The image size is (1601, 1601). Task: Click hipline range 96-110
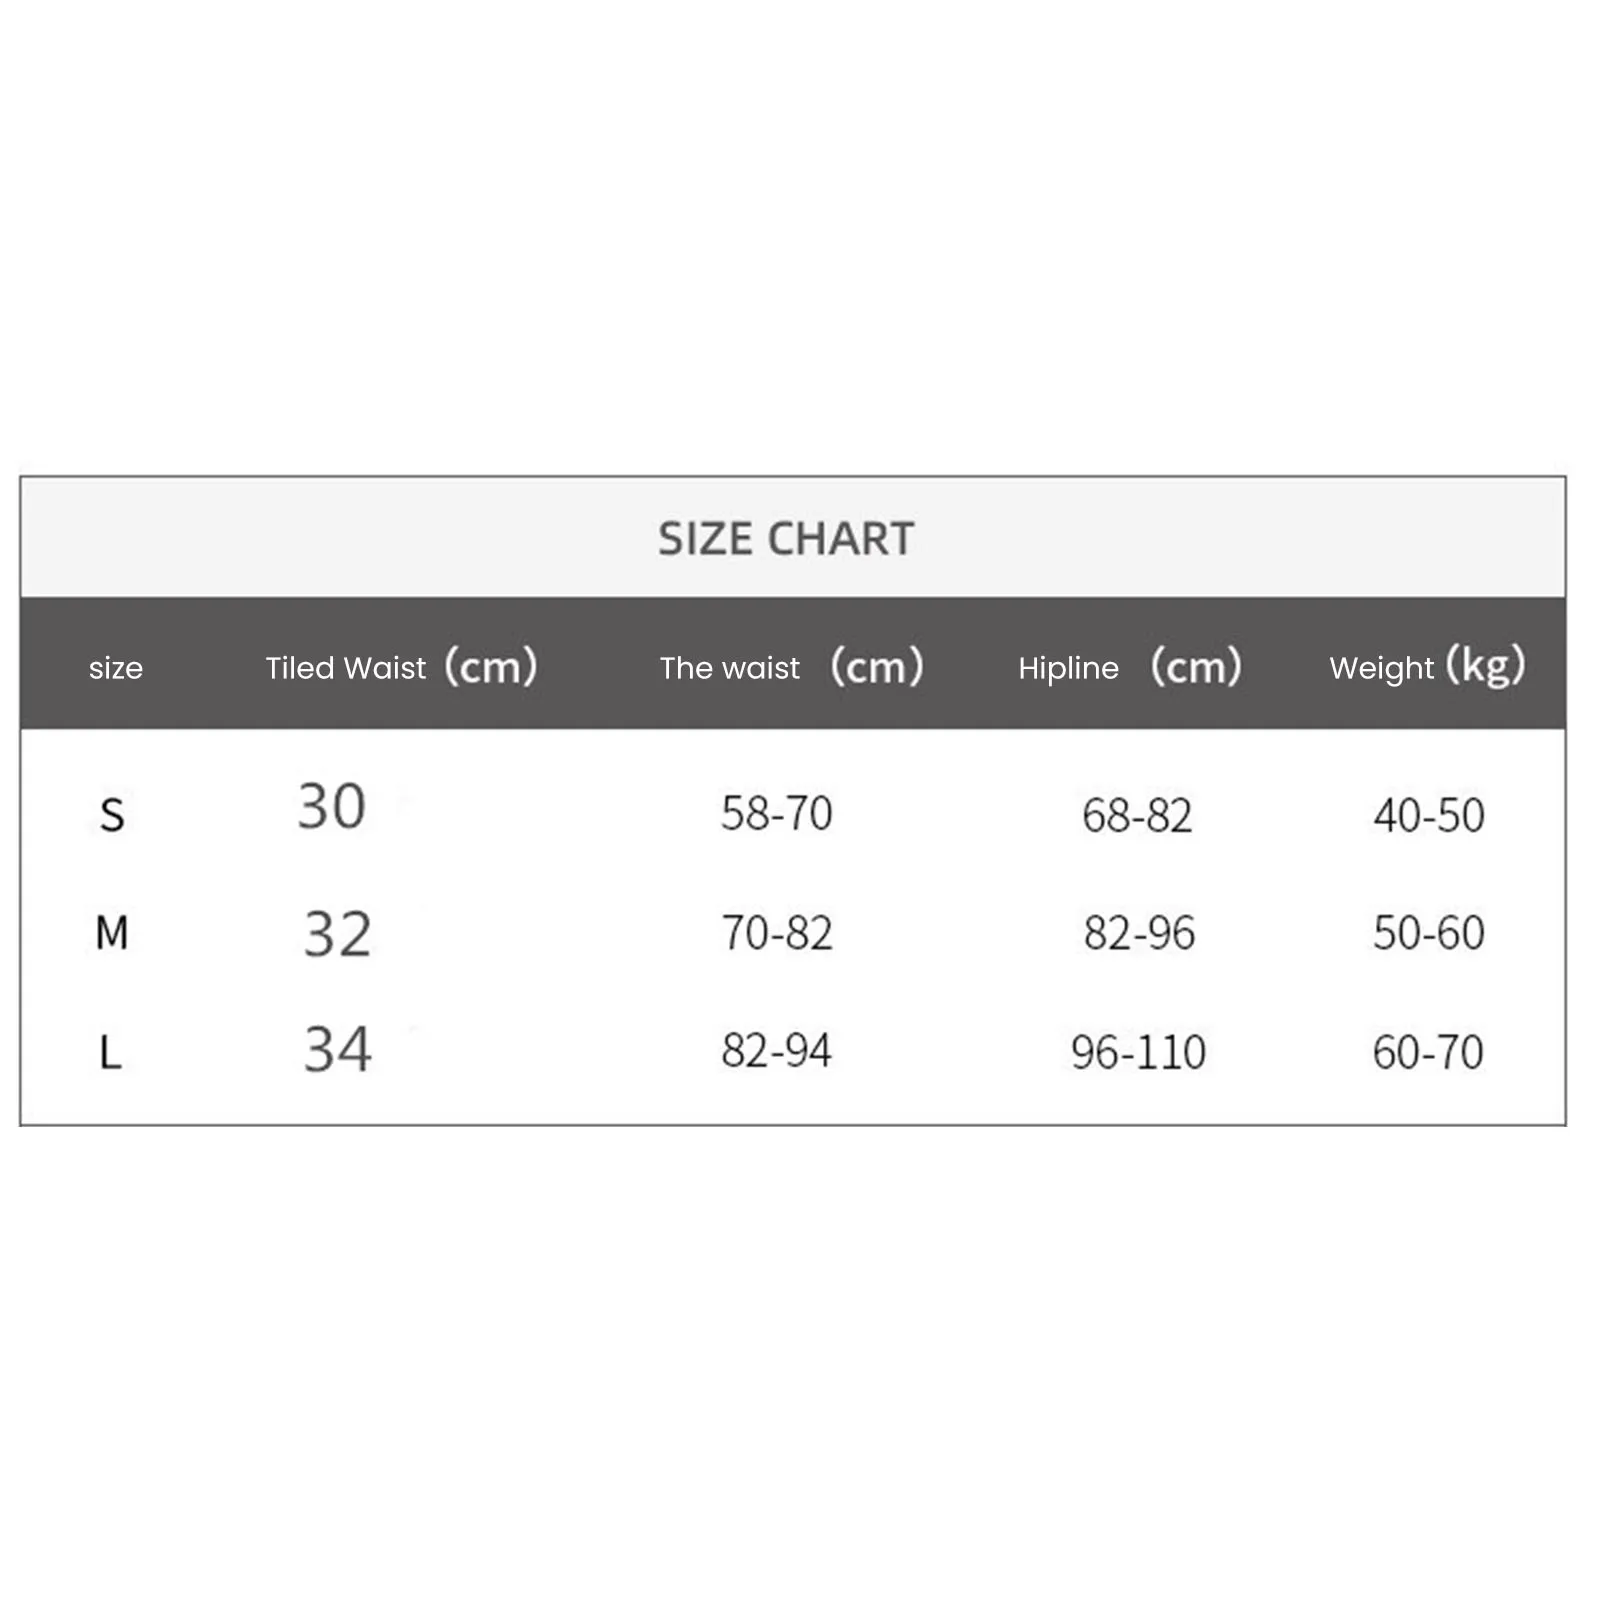click(1138, 1052)
